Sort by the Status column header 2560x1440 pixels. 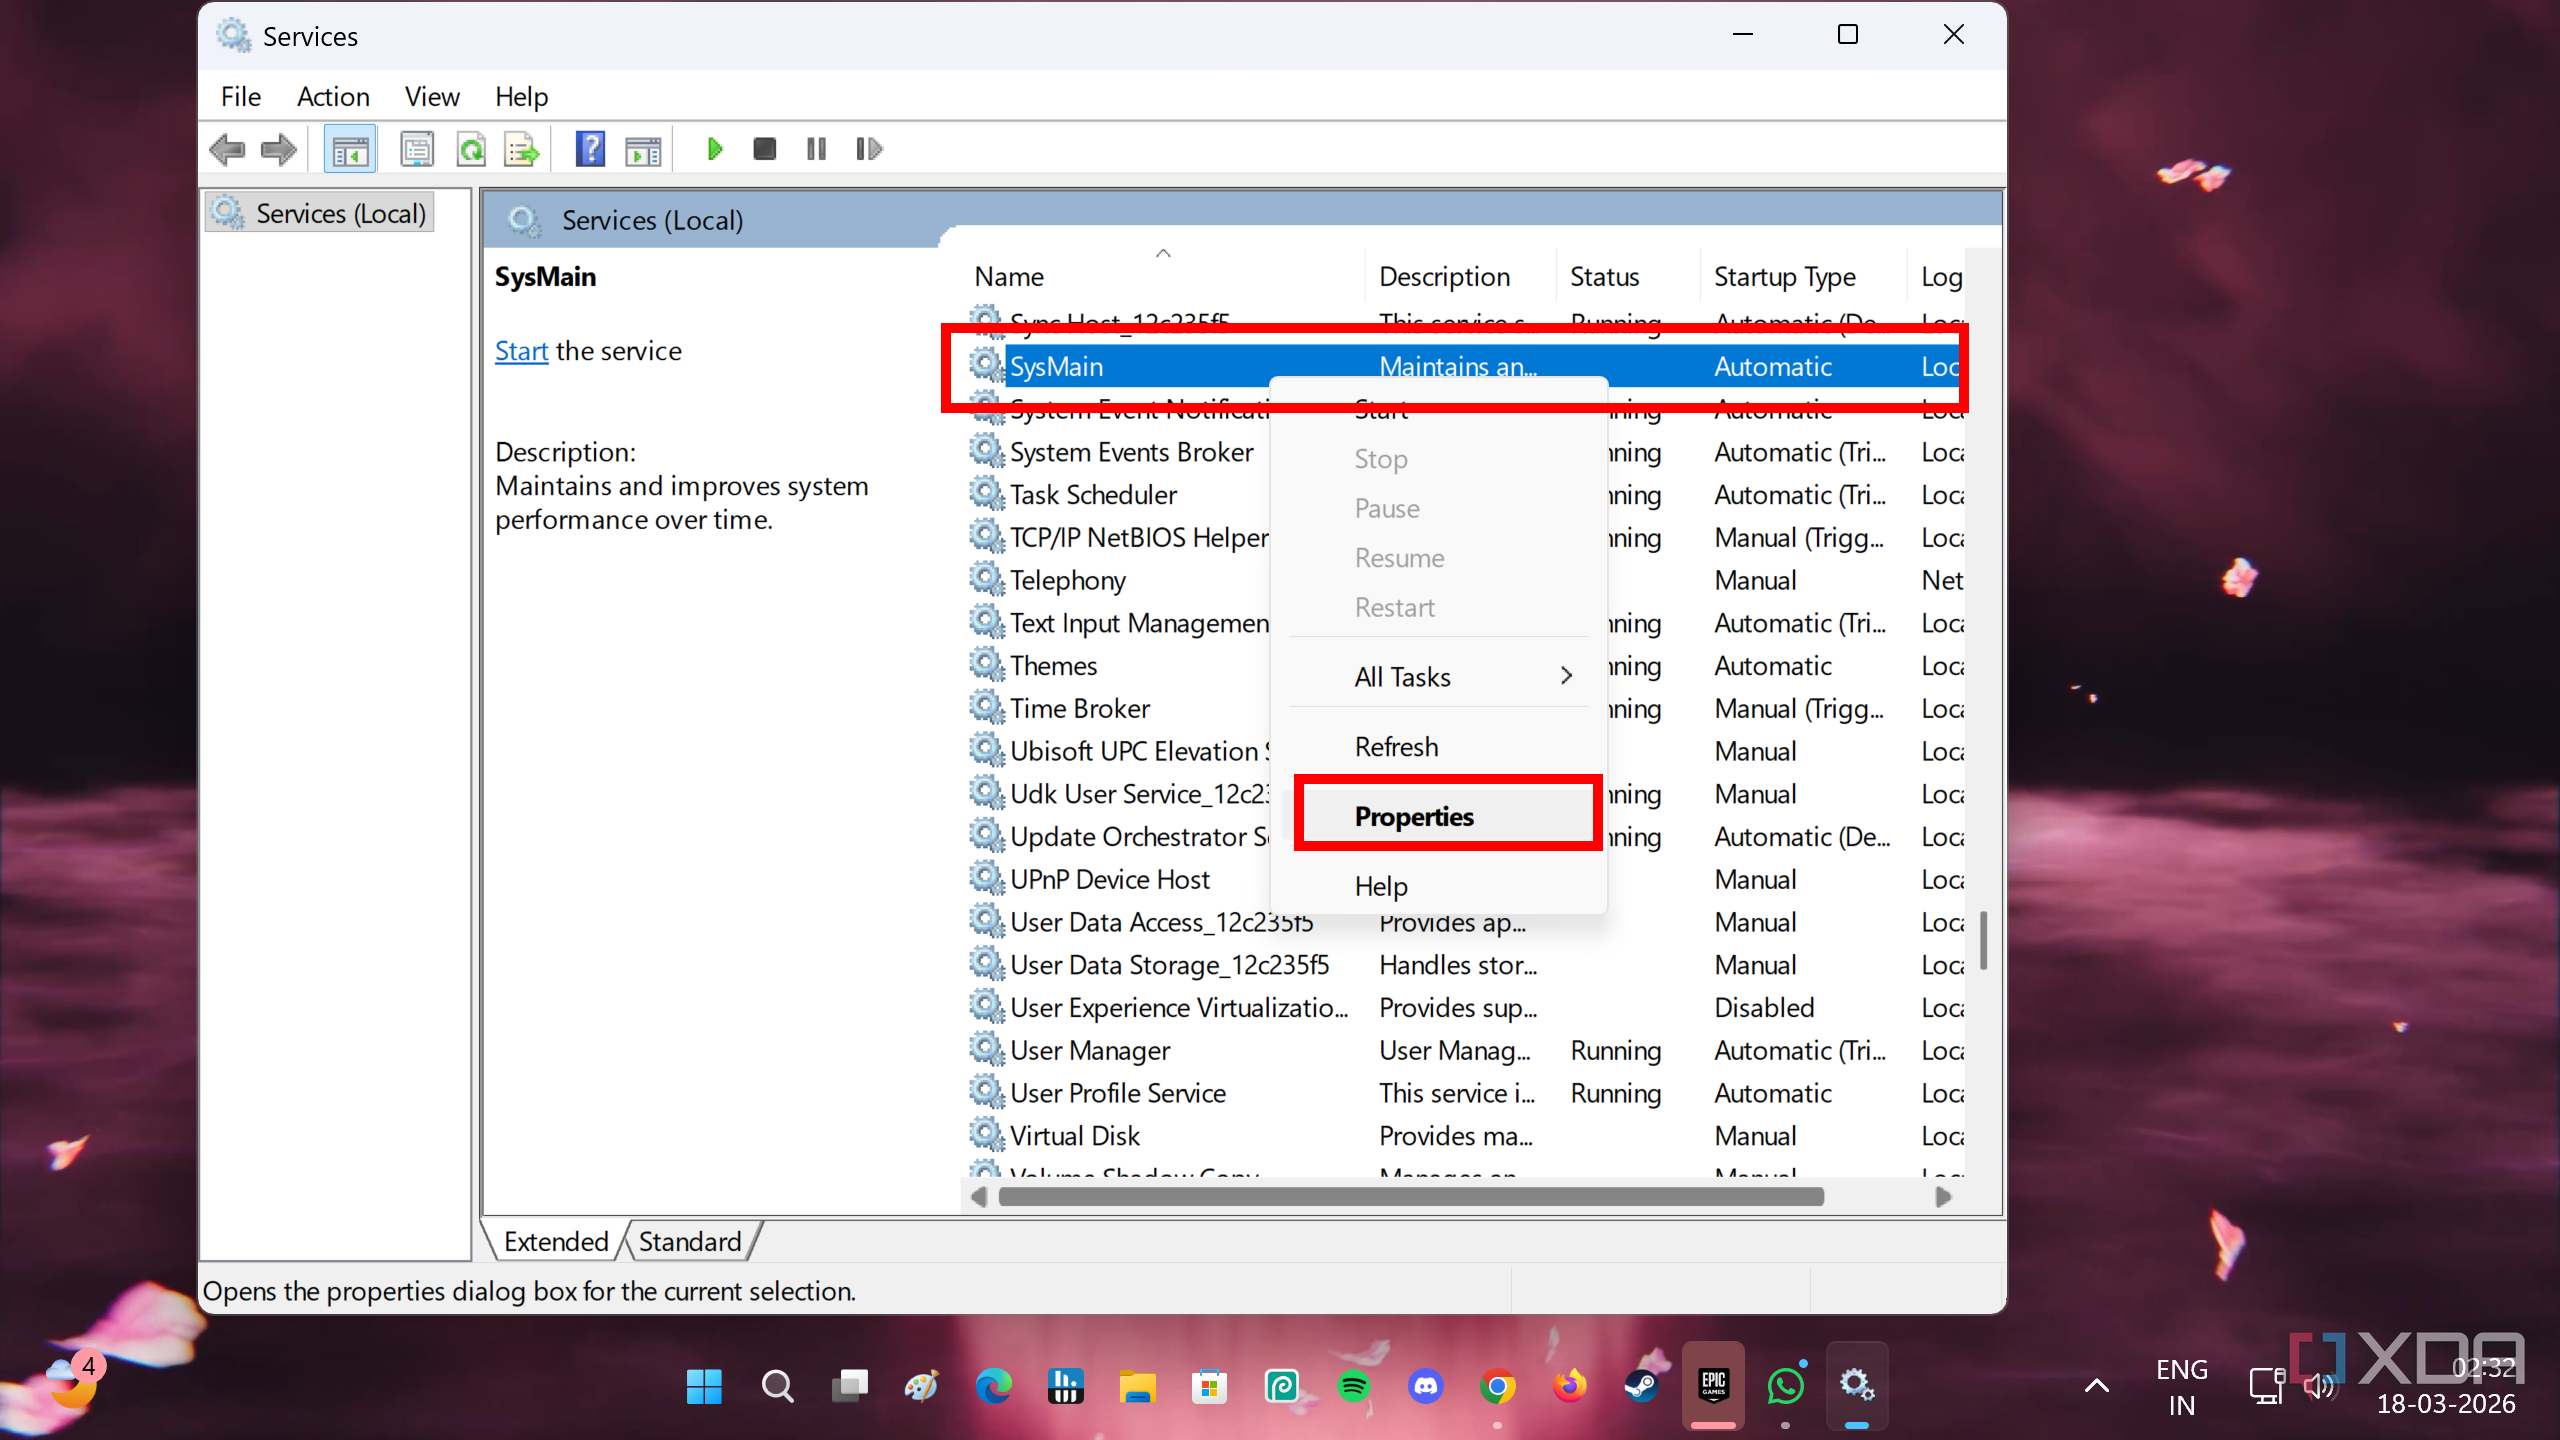pos(1627,276)
